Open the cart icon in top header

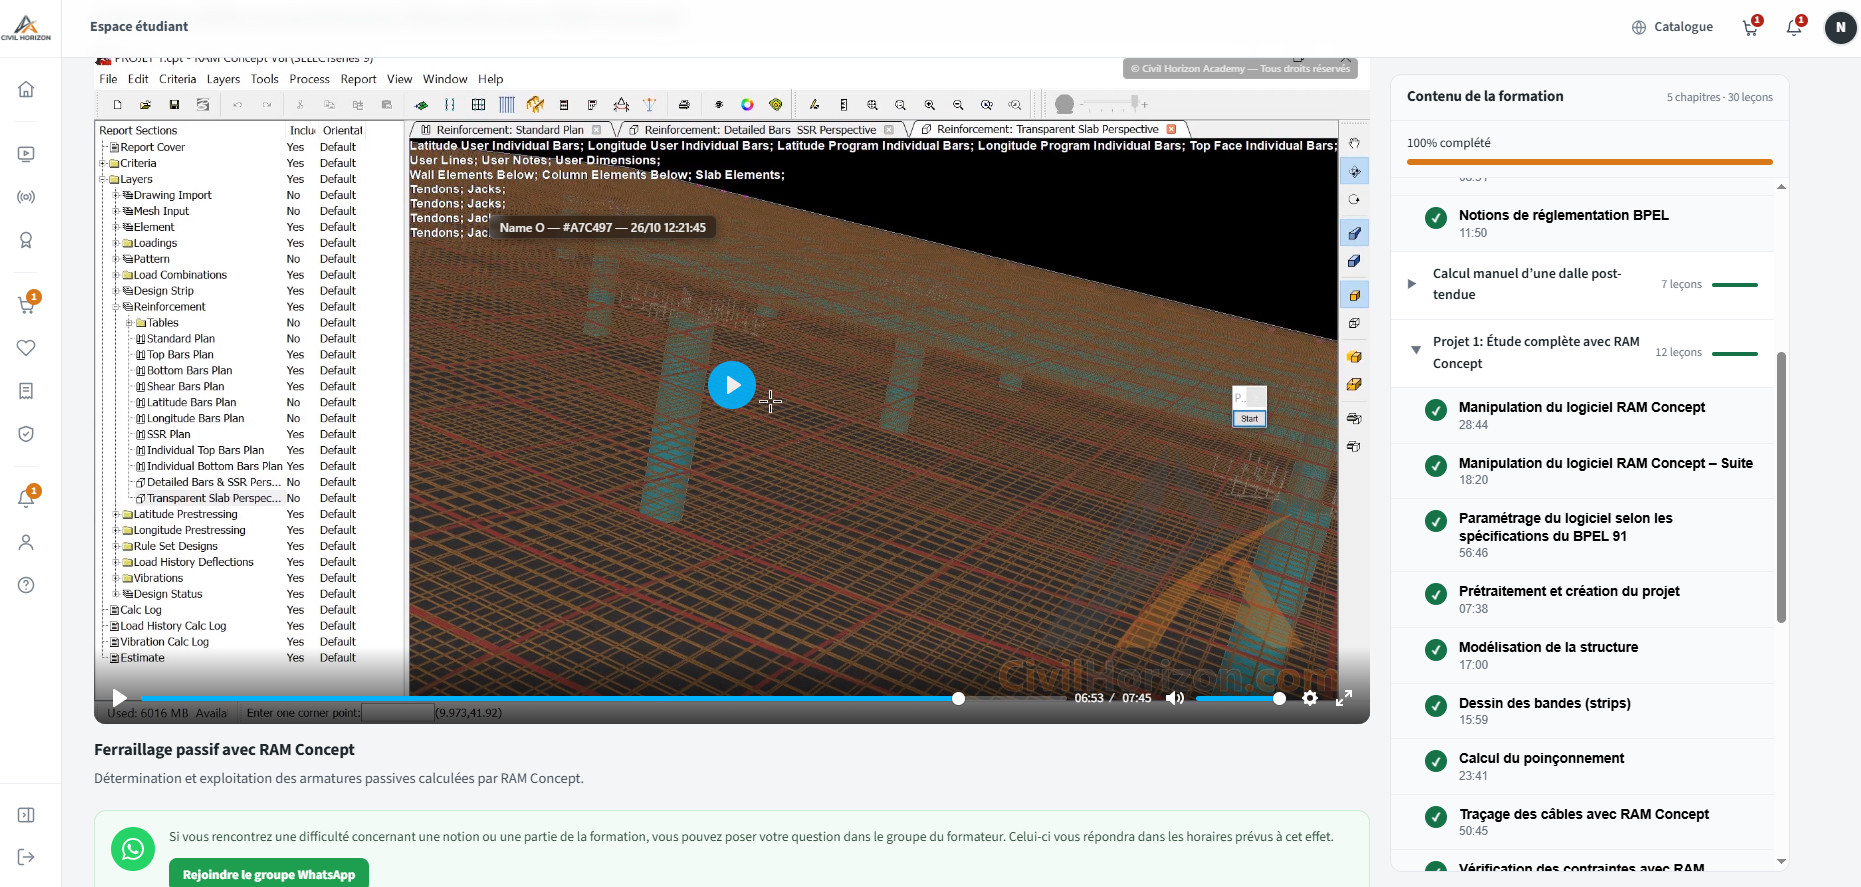click(1750, 28)
